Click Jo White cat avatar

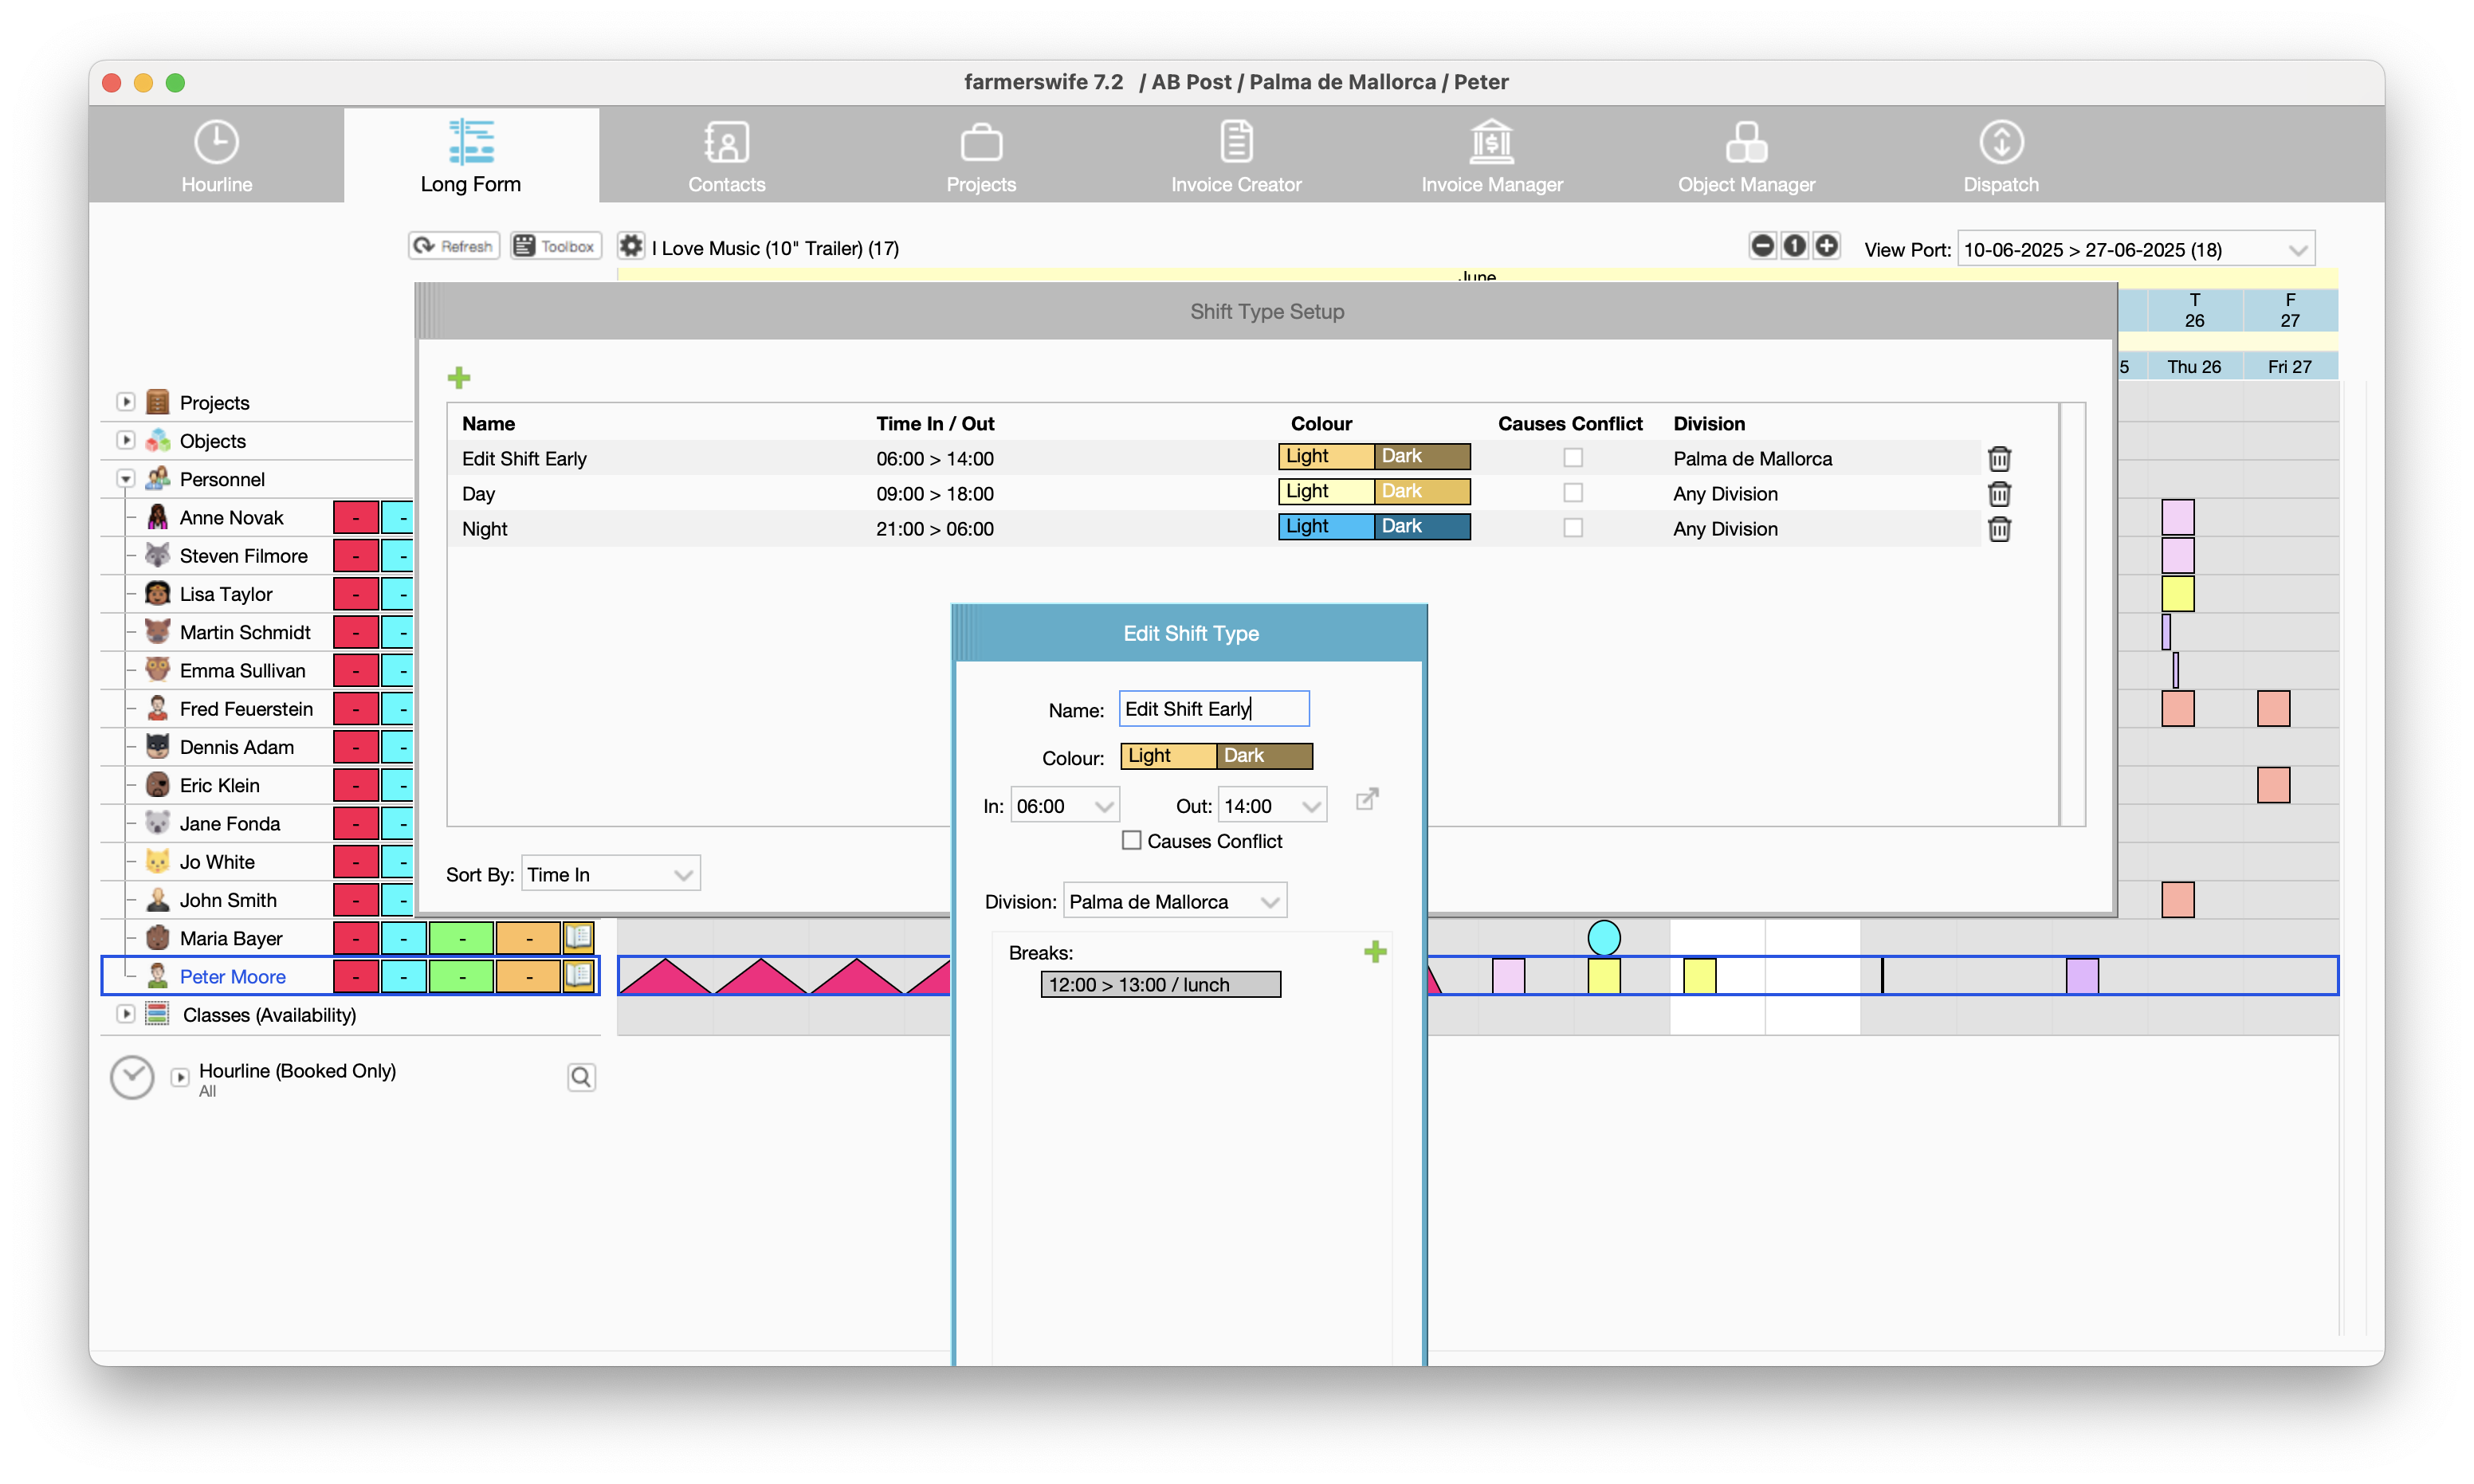click(x=158, y=861)
